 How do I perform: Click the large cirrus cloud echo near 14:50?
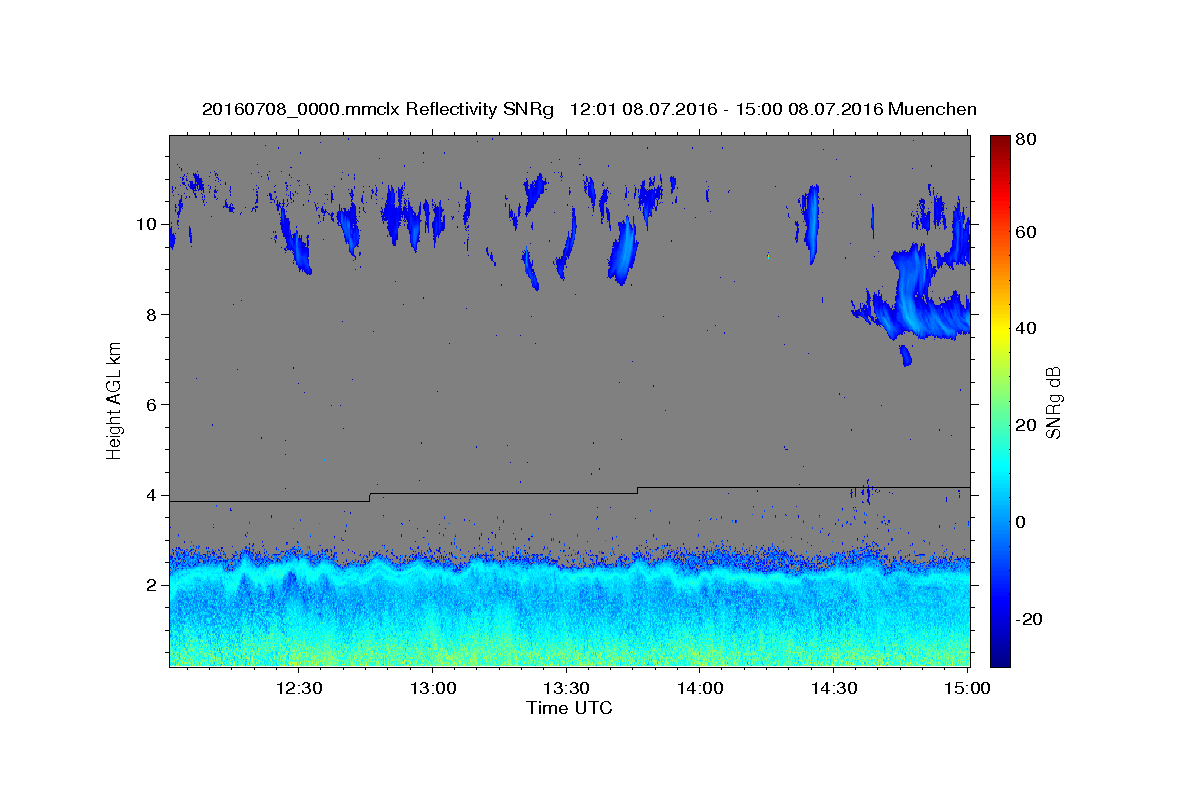point(913,293)
